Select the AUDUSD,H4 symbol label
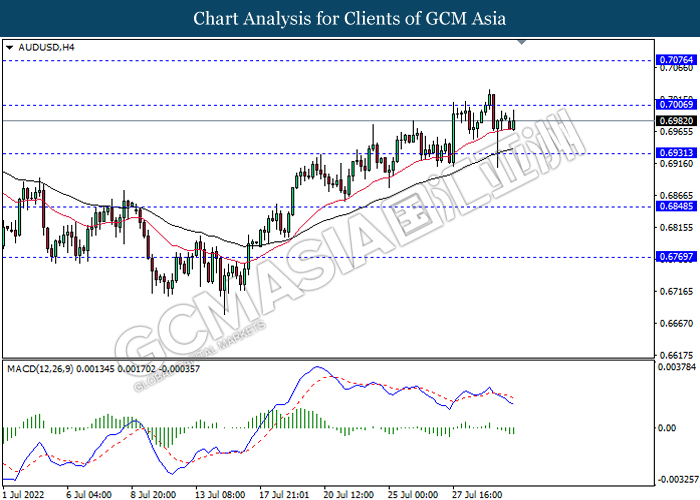Viewport: 700px width, 500px height. tap(46, 47)
